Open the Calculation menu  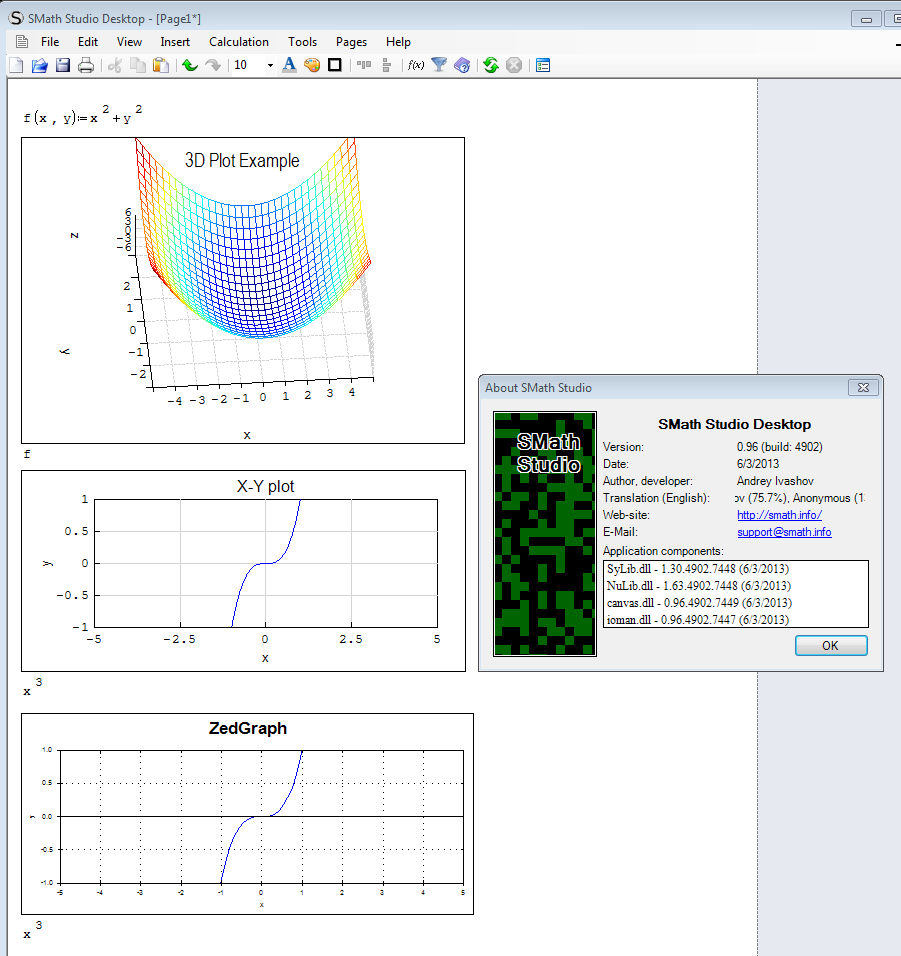[x=238, y=42]
